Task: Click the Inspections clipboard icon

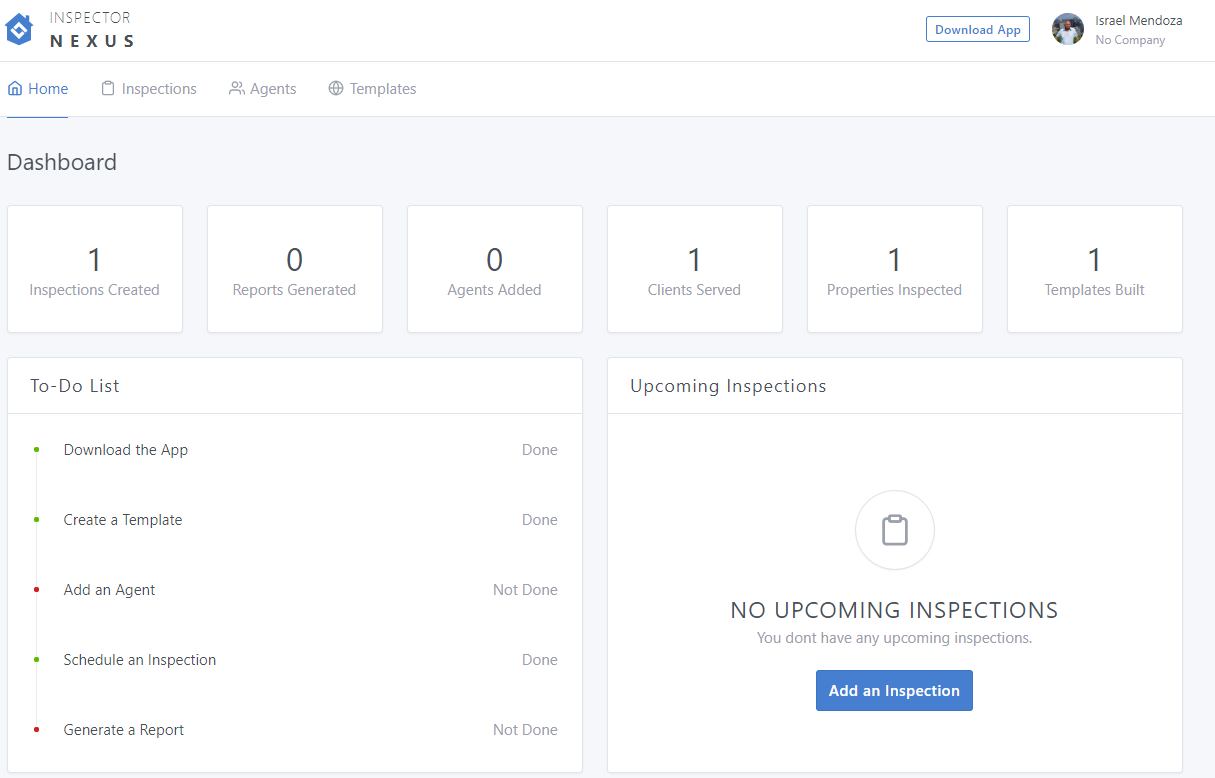Action: (108, 89)
